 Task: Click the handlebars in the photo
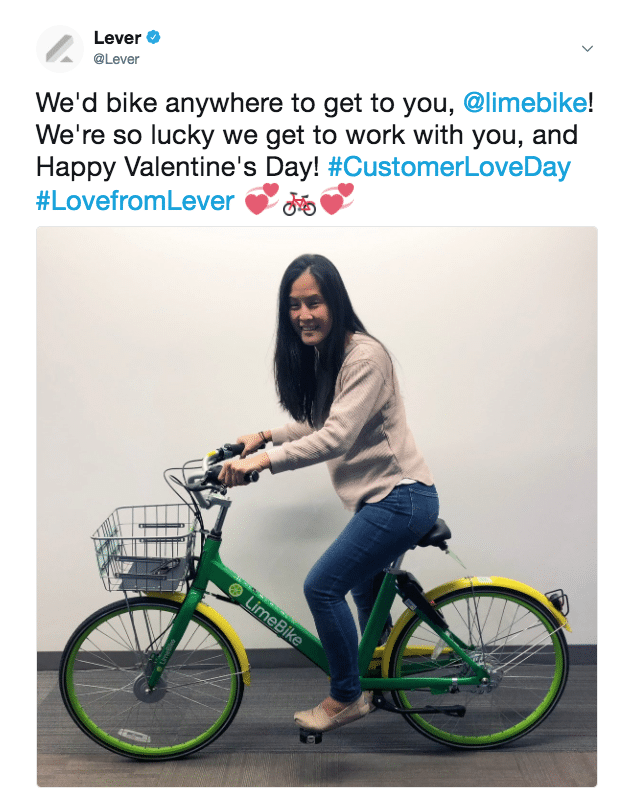coord(219,464)
